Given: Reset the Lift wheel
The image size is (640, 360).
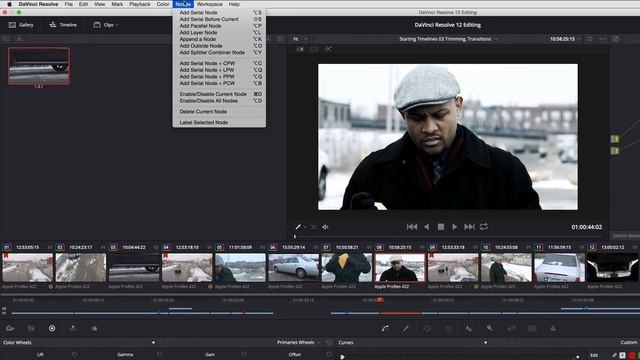Looking at the screenshot, I should [x=74, y=355].
